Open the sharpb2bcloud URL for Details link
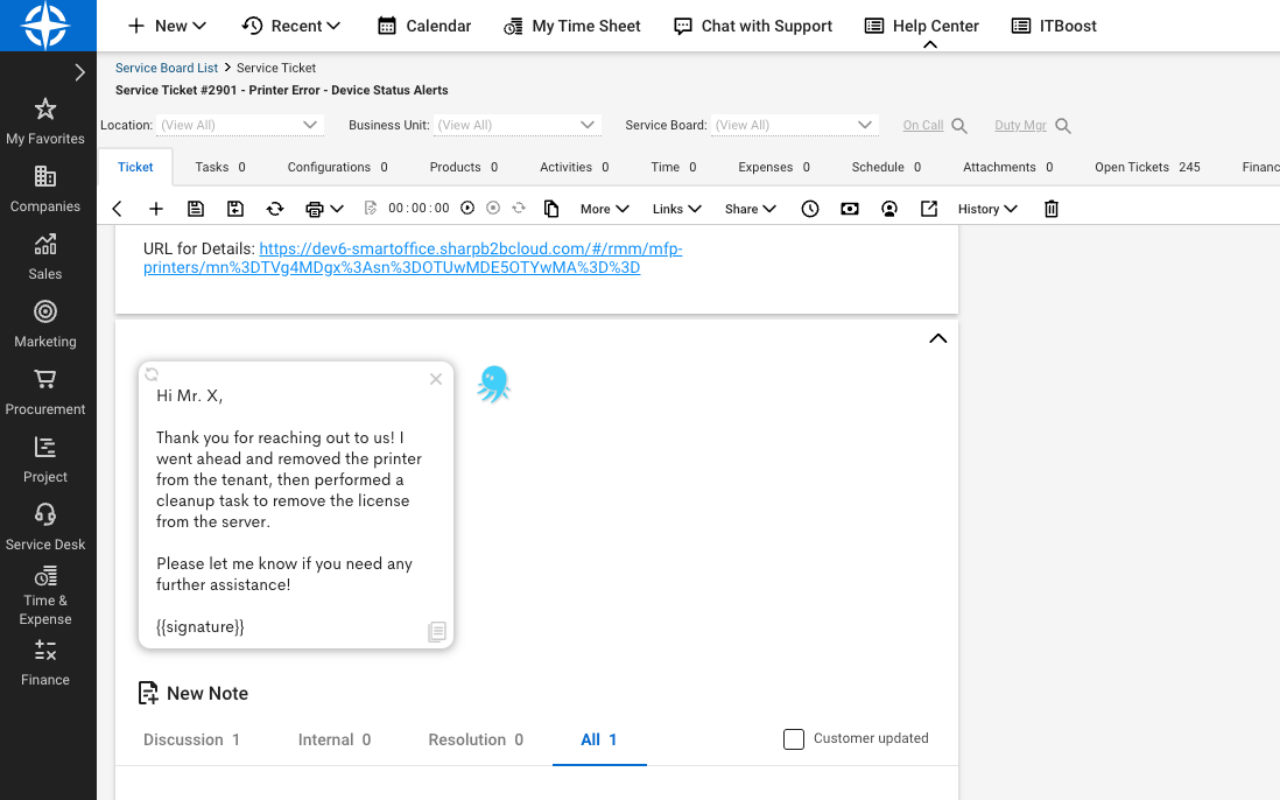Image resolution: width=1280 pixels, height=800 pixels. pyautogui.click(x=412, y=258)
